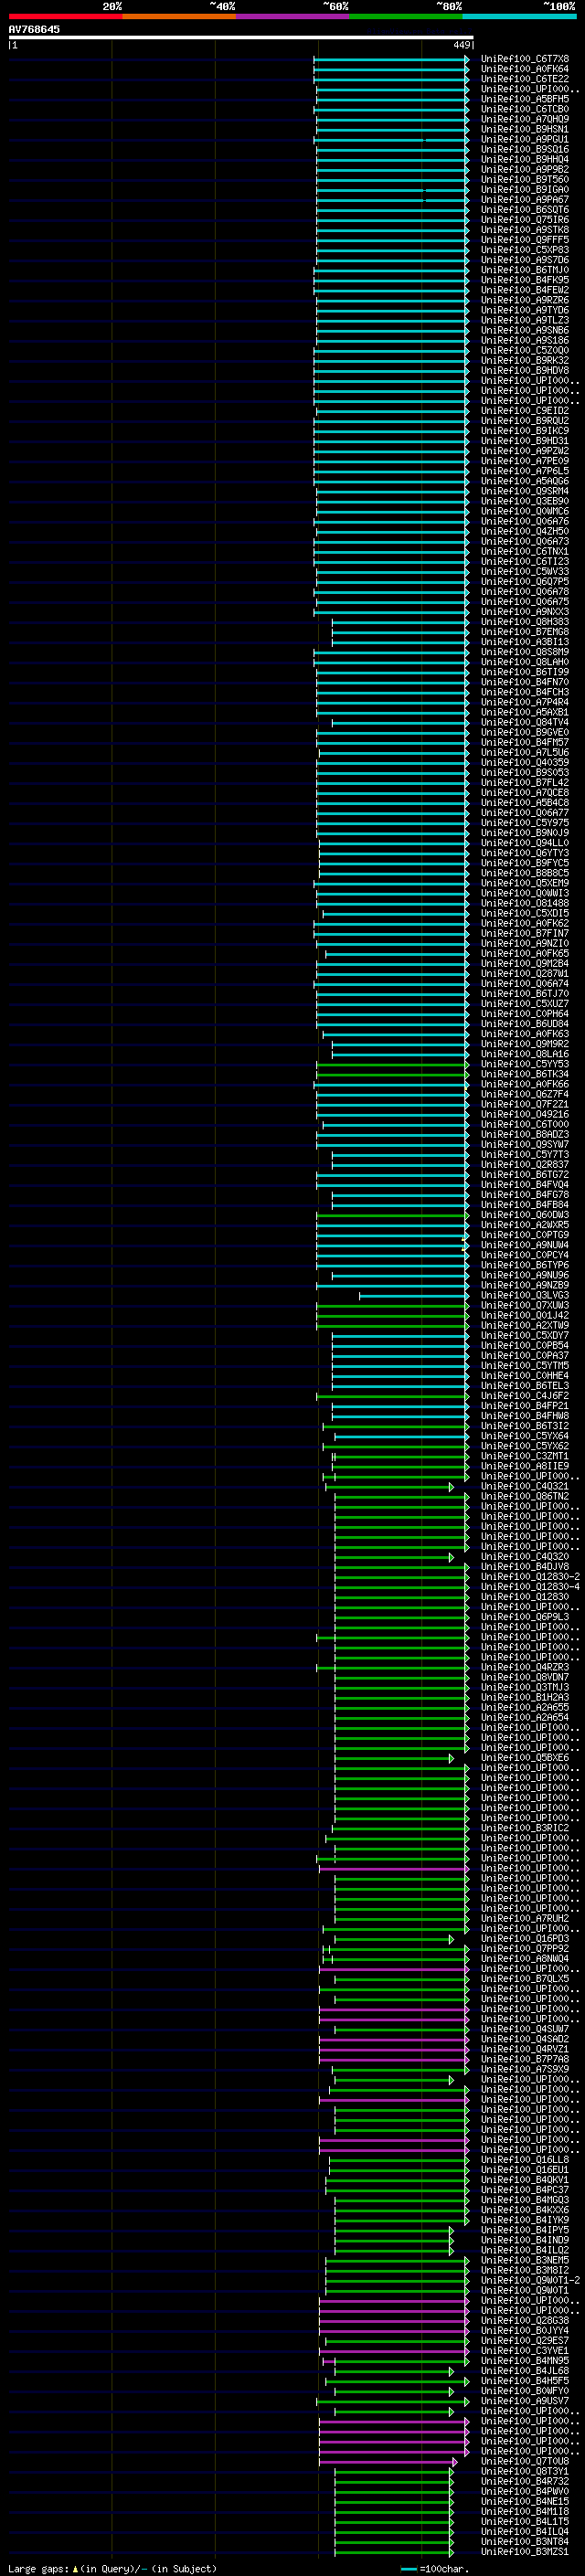The image size is (585, 2576).
Task: Select the UniRef100_O81488 label
Action: (x=525, y=903)
